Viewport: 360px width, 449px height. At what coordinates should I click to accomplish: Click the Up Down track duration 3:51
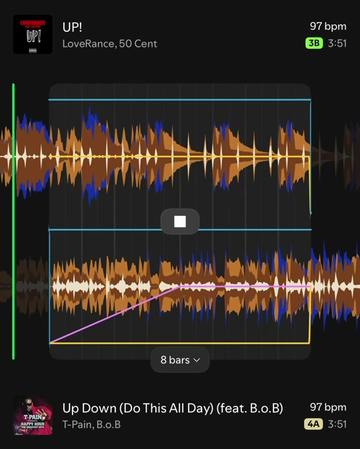point(337,424)
